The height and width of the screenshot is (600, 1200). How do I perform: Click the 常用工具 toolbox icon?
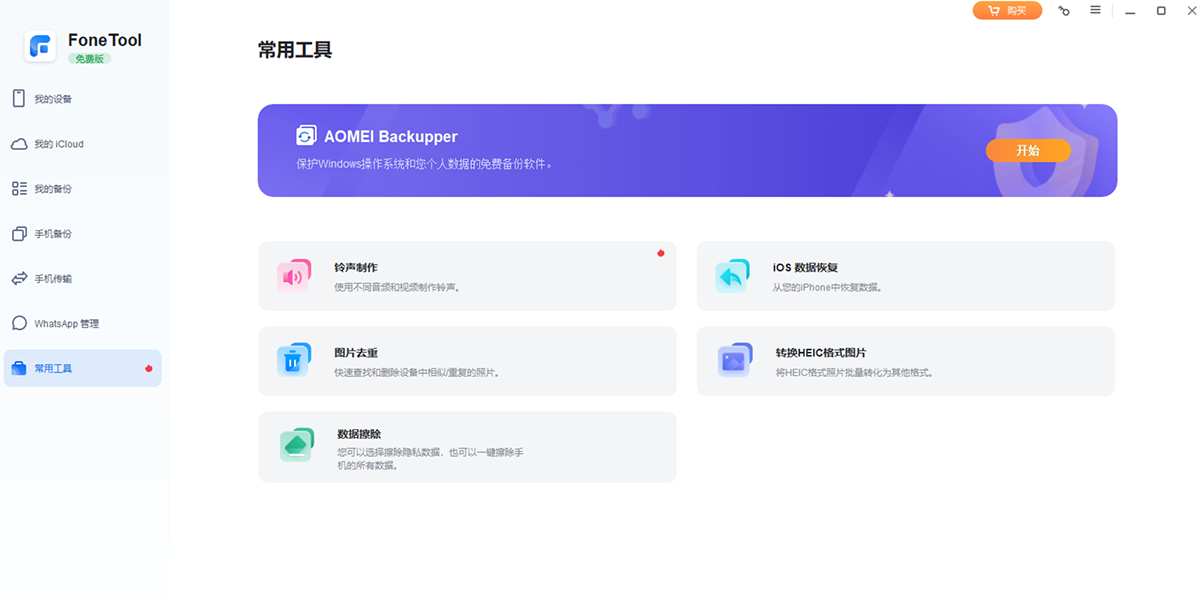[x=19, y=368]
